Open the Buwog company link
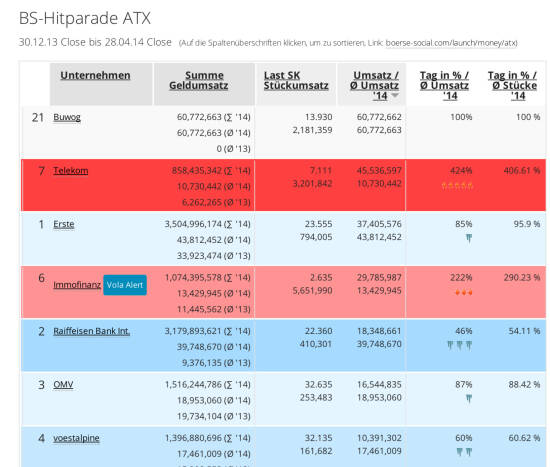550x467 pixels. [67, 117]
